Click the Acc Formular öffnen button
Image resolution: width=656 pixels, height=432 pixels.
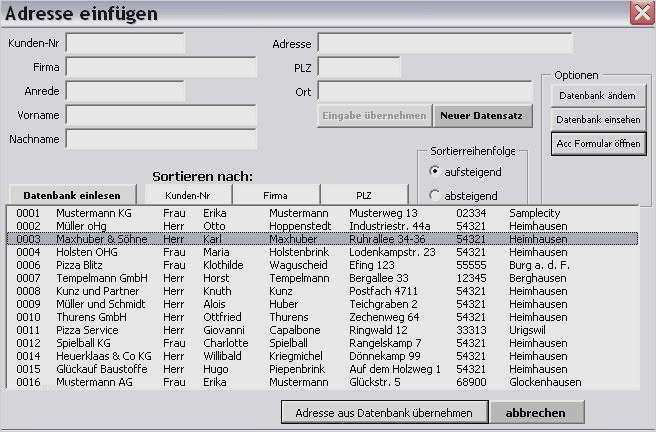[x=598, y=144]
